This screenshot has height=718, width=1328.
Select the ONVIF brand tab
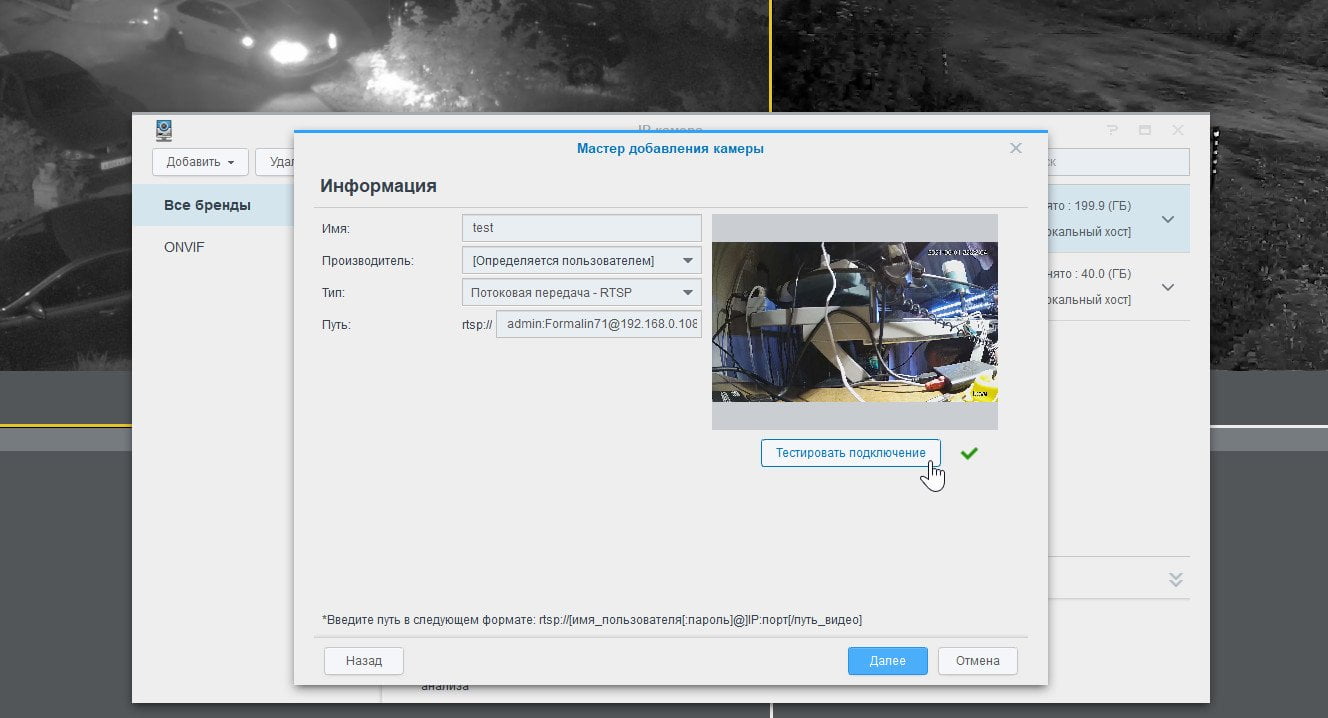tap(184, 247)
